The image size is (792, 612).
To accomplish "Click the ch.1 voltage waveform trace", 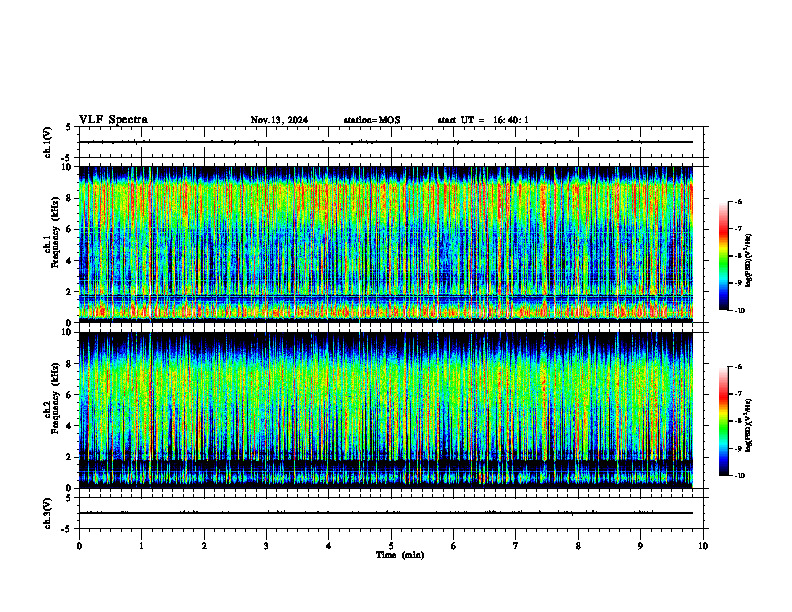I will click(x=386, y=142).
